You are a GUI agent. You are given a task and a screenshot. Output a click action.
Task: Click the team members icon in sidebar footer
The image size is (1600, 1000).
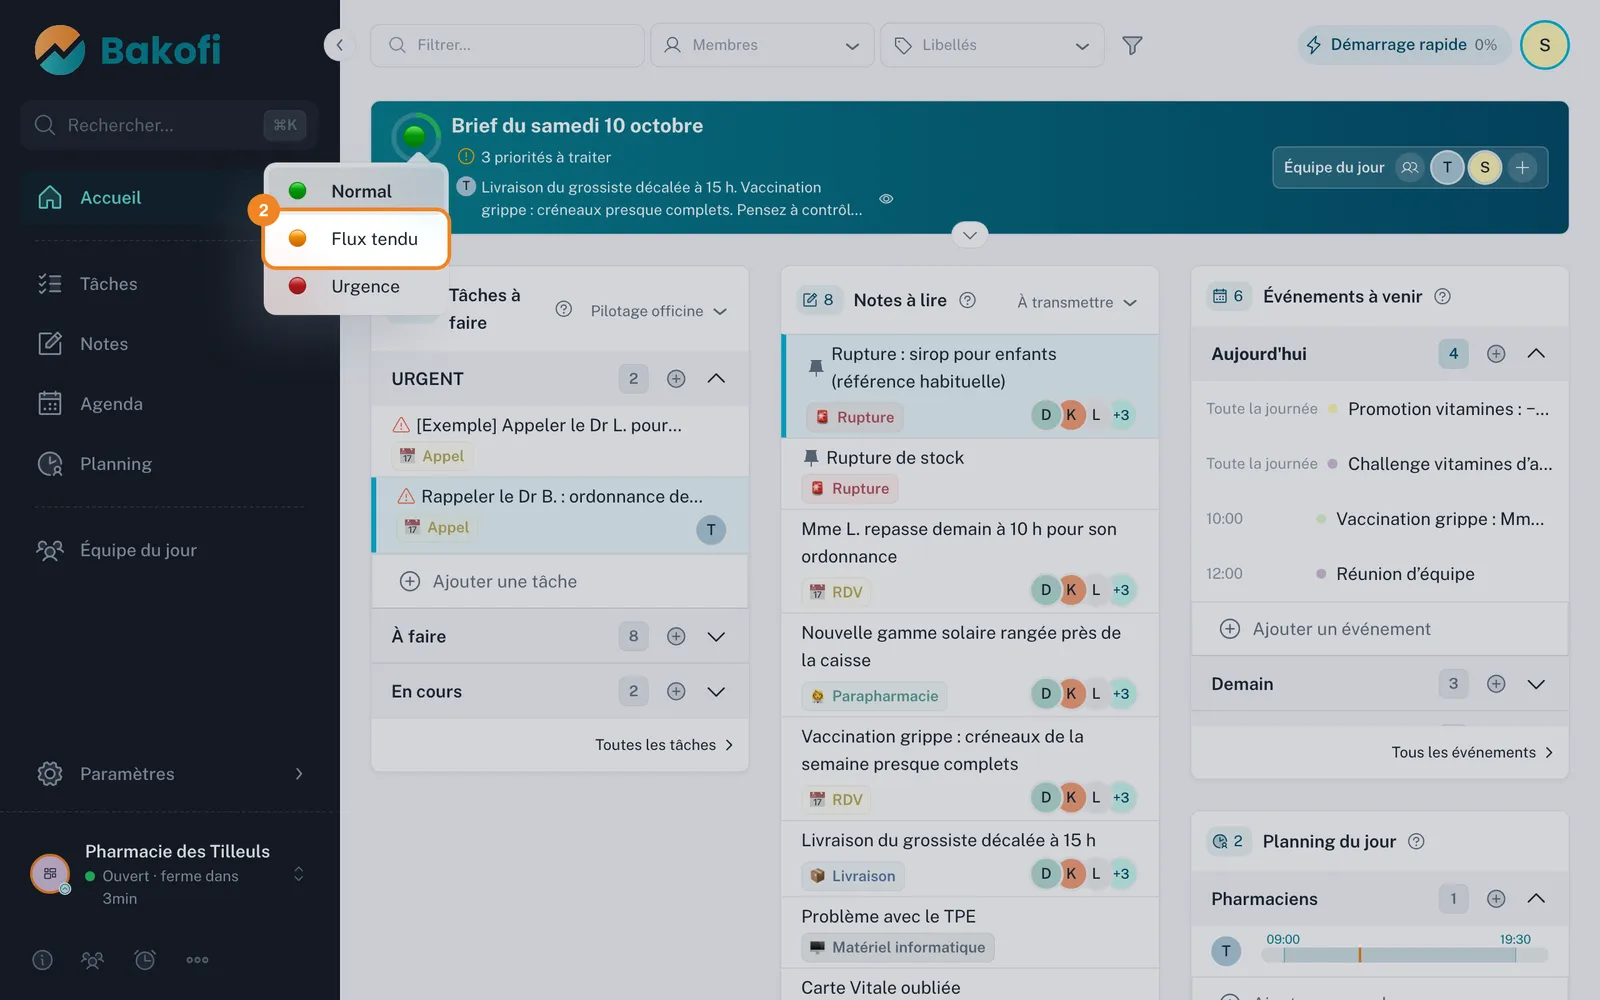click(93, 960)
